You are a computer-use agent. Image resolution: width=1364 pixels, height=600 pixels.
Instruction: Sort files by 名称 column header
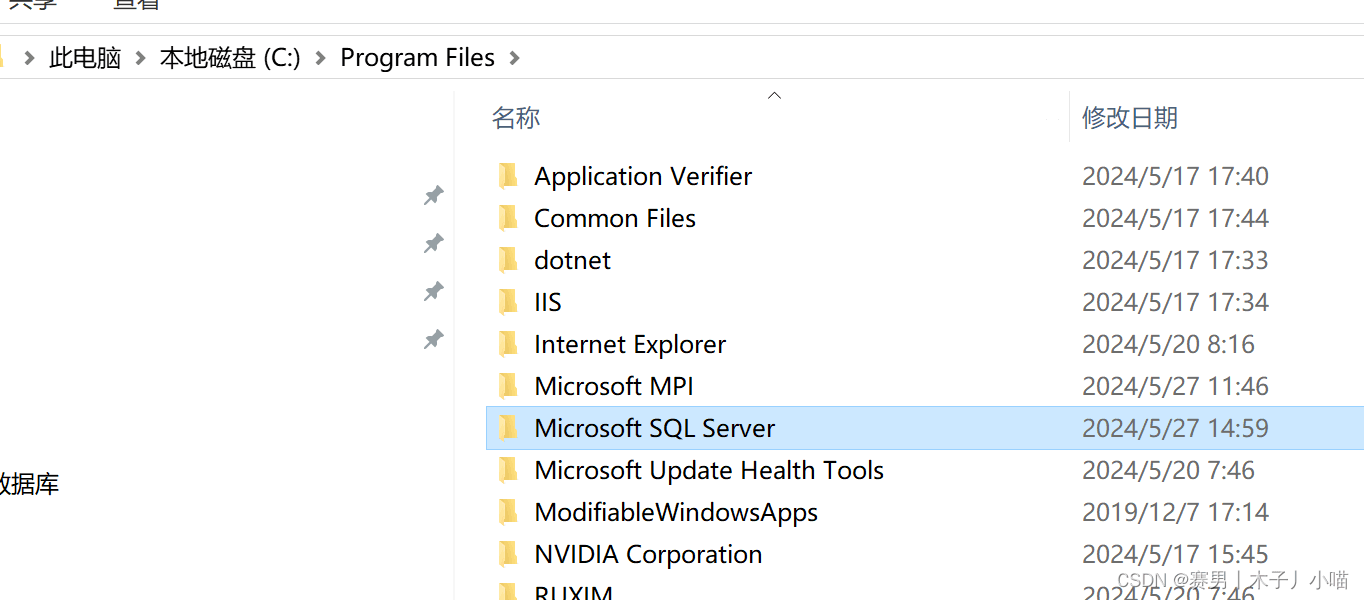(x=516, y=118)
